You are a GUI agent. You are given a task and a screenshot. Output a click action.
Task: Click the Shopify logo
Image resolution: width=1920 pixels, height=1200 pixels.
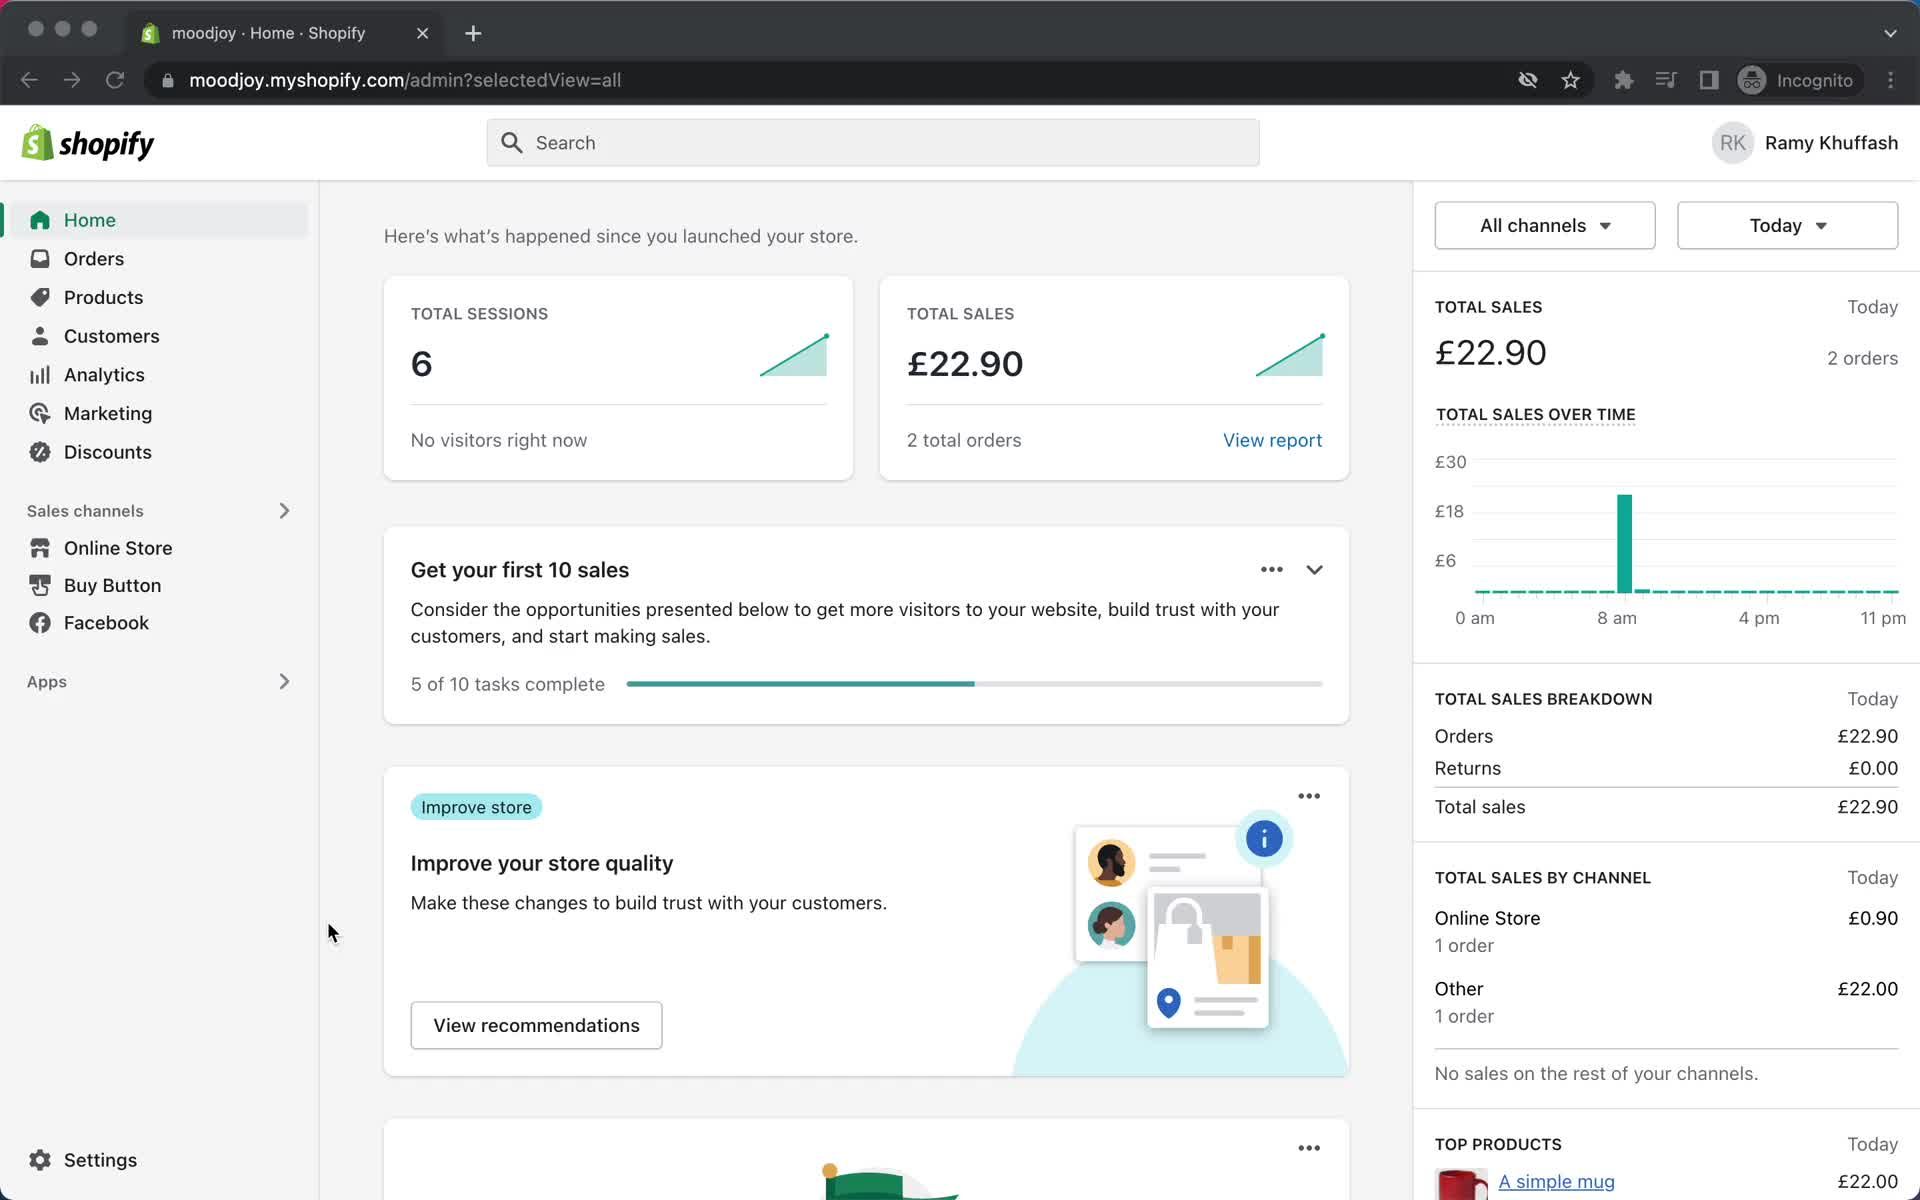pos(88,144)
